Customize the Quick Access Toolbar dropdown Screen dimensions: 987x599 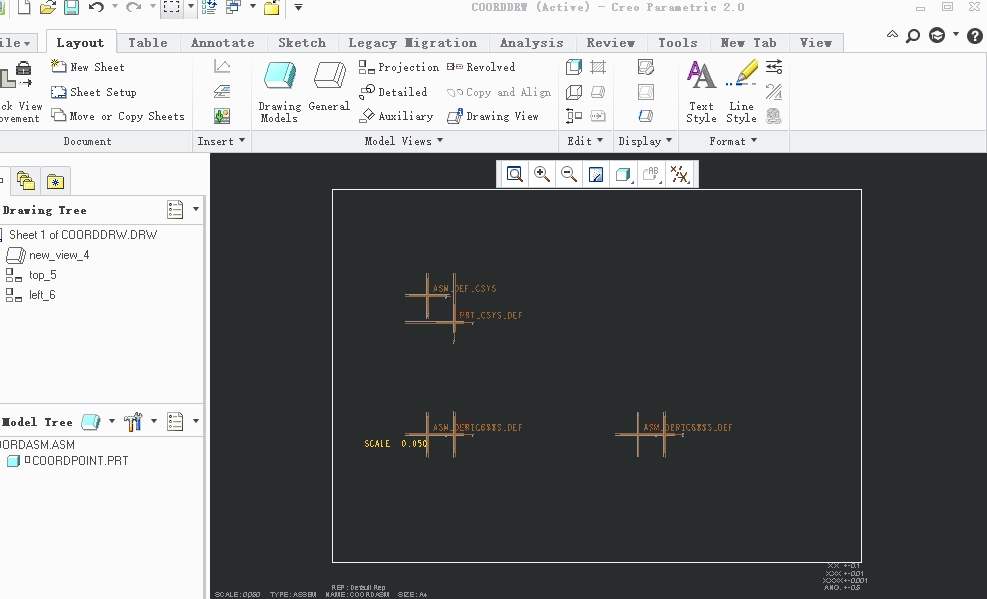pos(298,8)
